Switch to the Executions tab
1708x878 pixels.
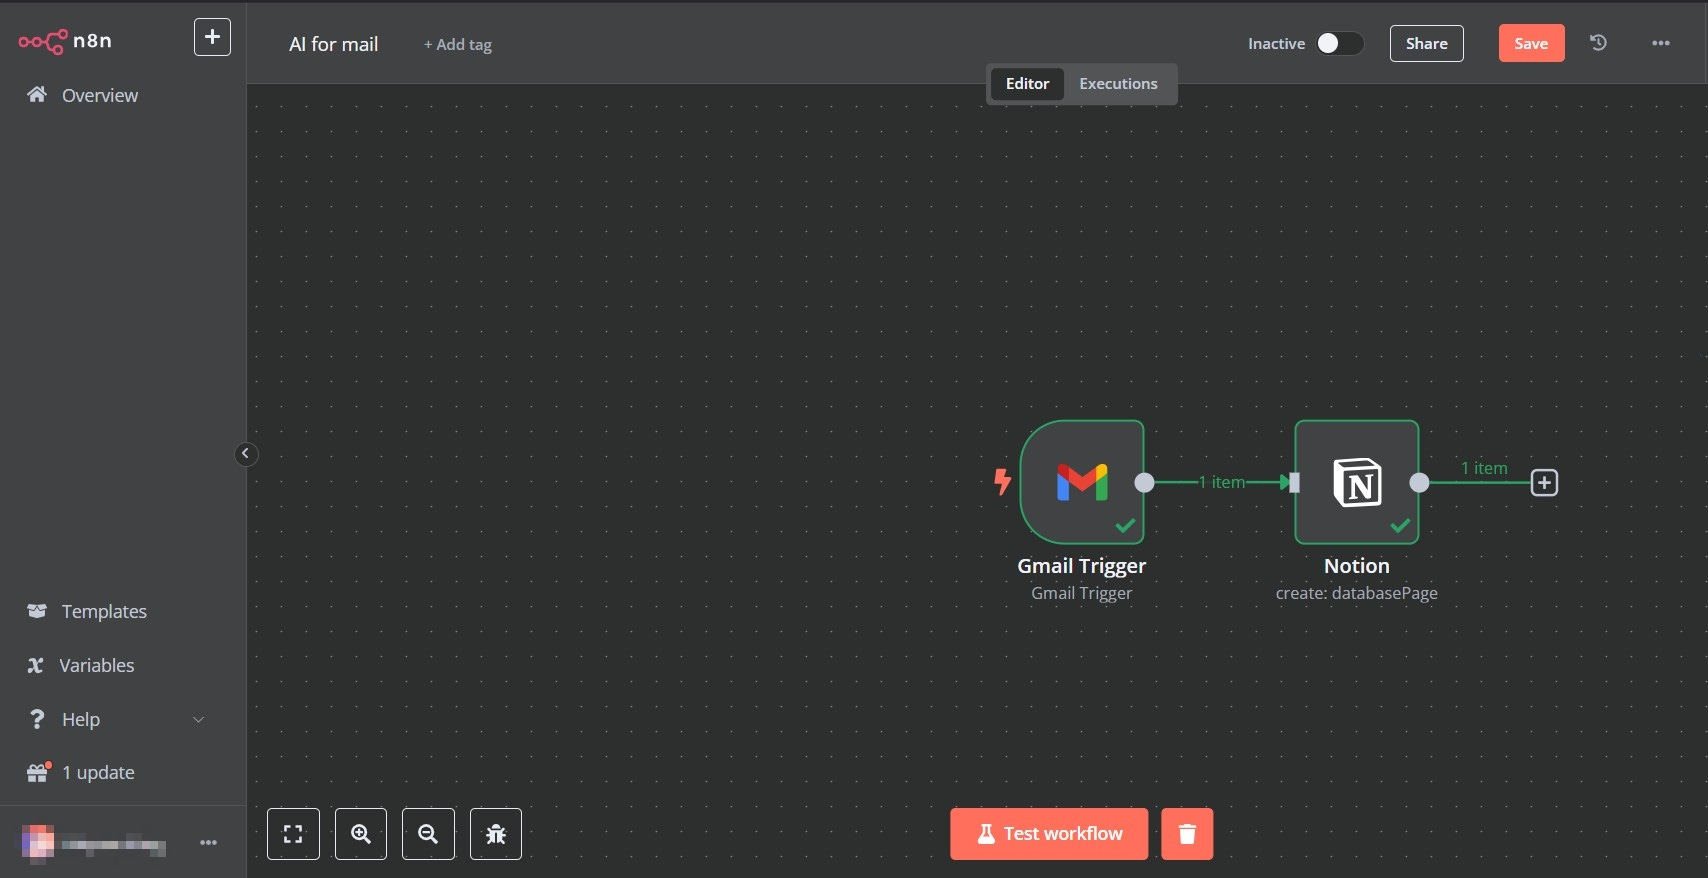[x=1118, y=84]
